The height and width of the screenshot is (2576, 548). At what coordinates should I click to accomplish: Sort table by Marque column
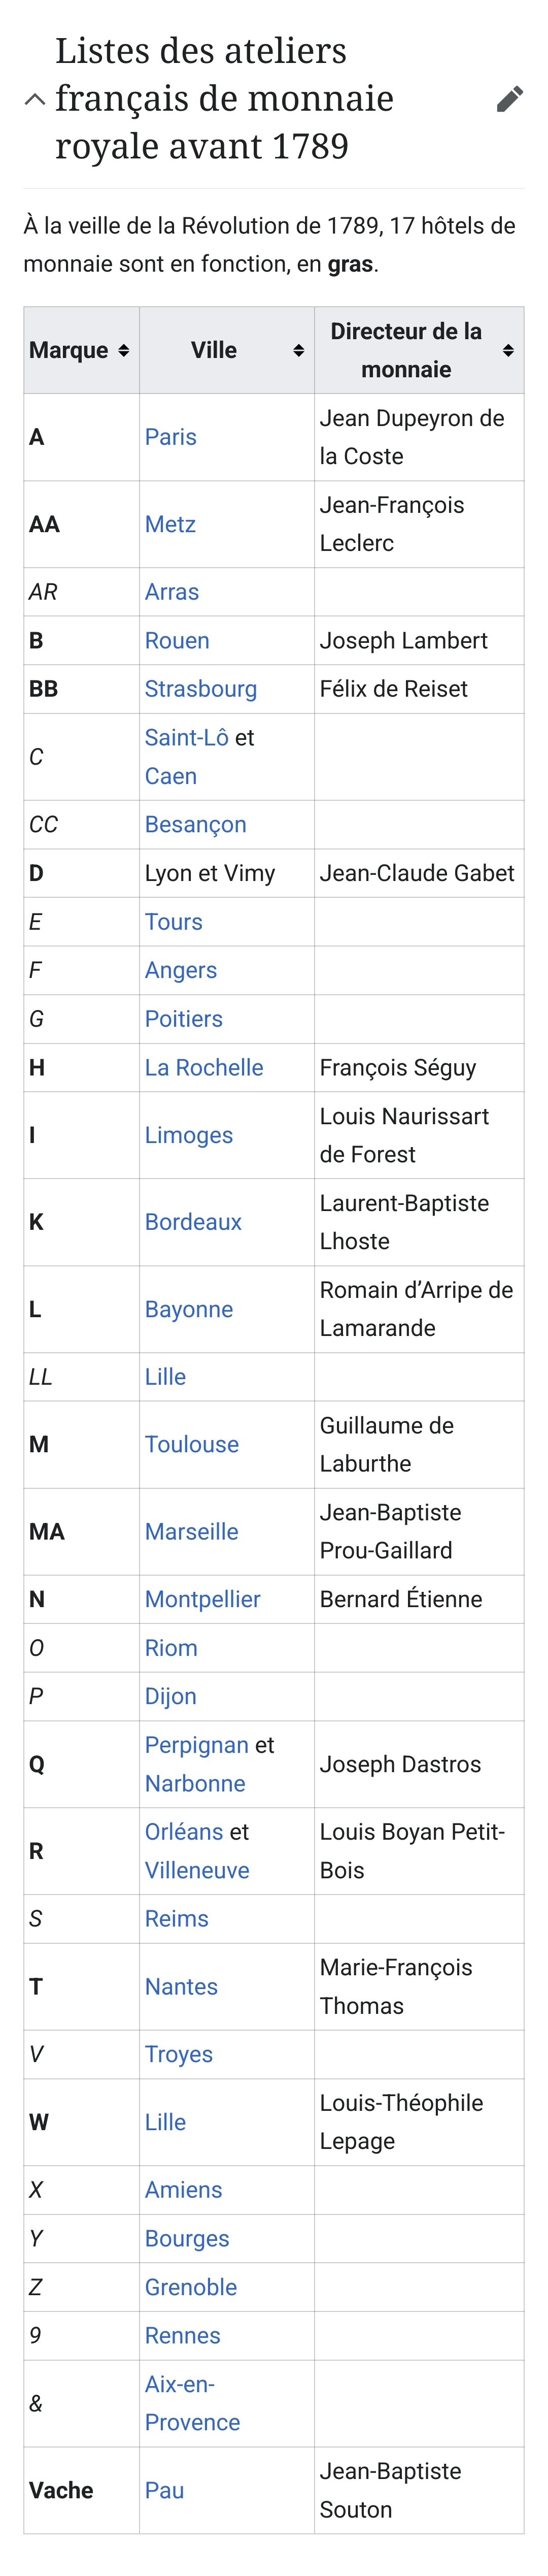point(123,350)
